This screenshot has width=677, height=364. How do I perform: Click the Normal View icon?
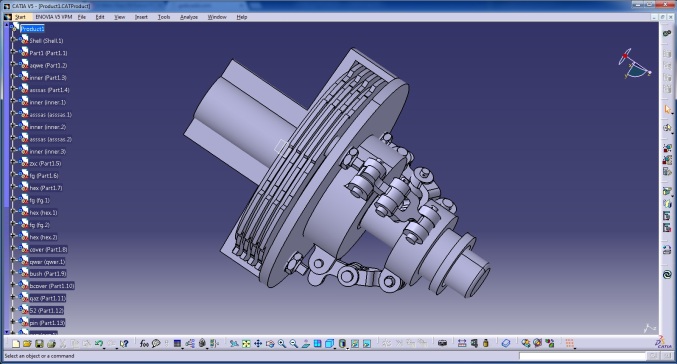coord(306,344)
